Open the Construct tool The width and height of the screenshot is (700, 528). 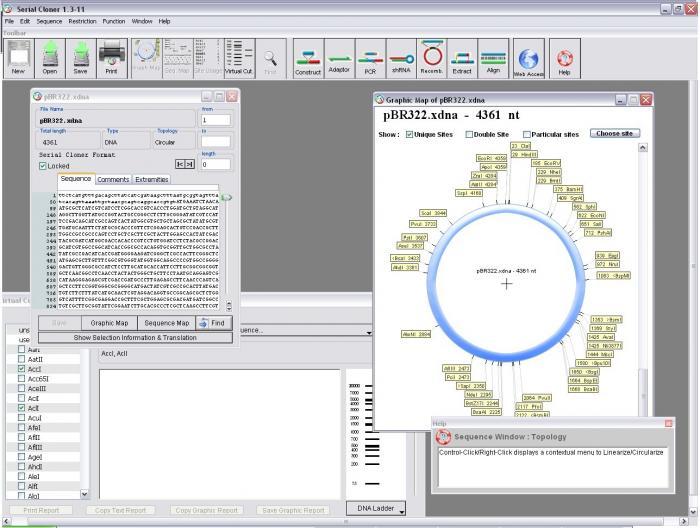coord(308,58)
